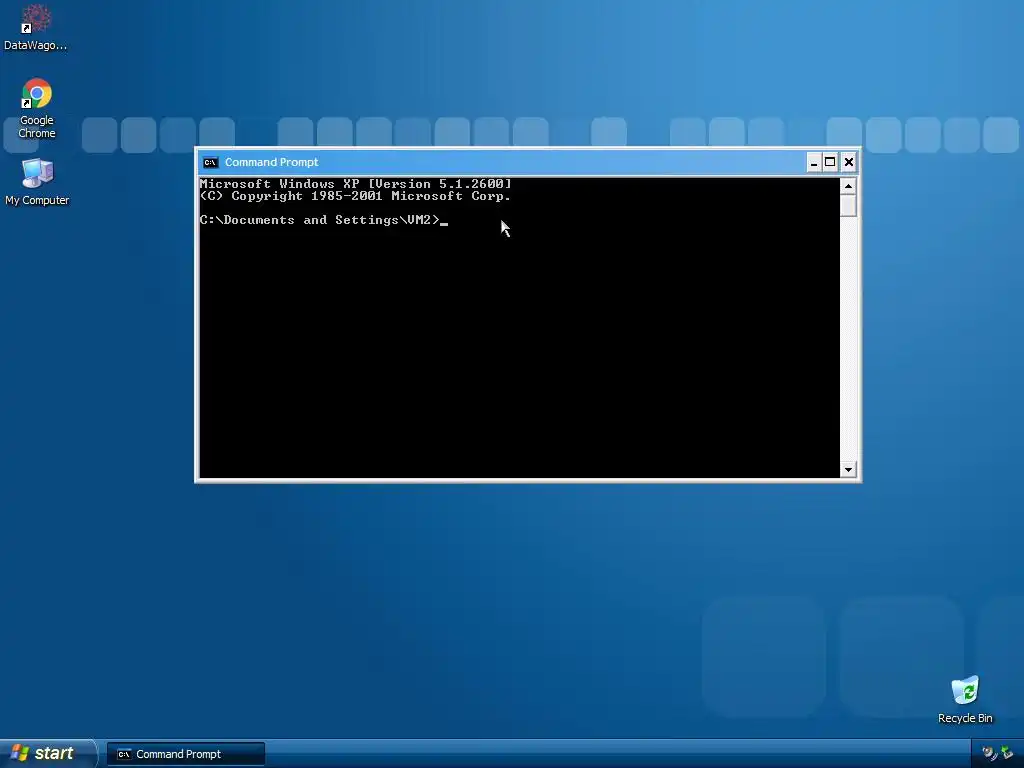The height and width of the screenshot is (768, 1024).
Task: Open the Recycle Bin icon
Action: pos(965,699)
